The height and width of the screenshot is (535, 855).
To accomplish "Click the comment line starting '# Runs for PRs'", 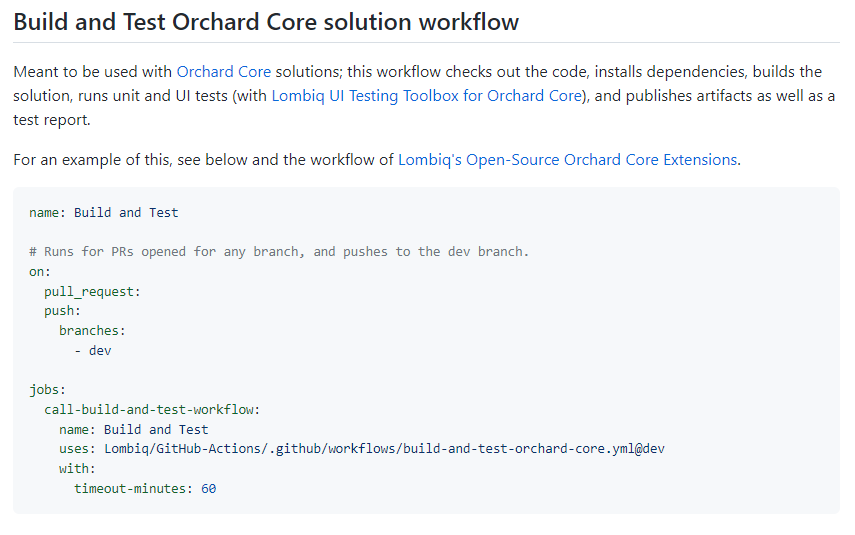I will [x=279, y=251].
